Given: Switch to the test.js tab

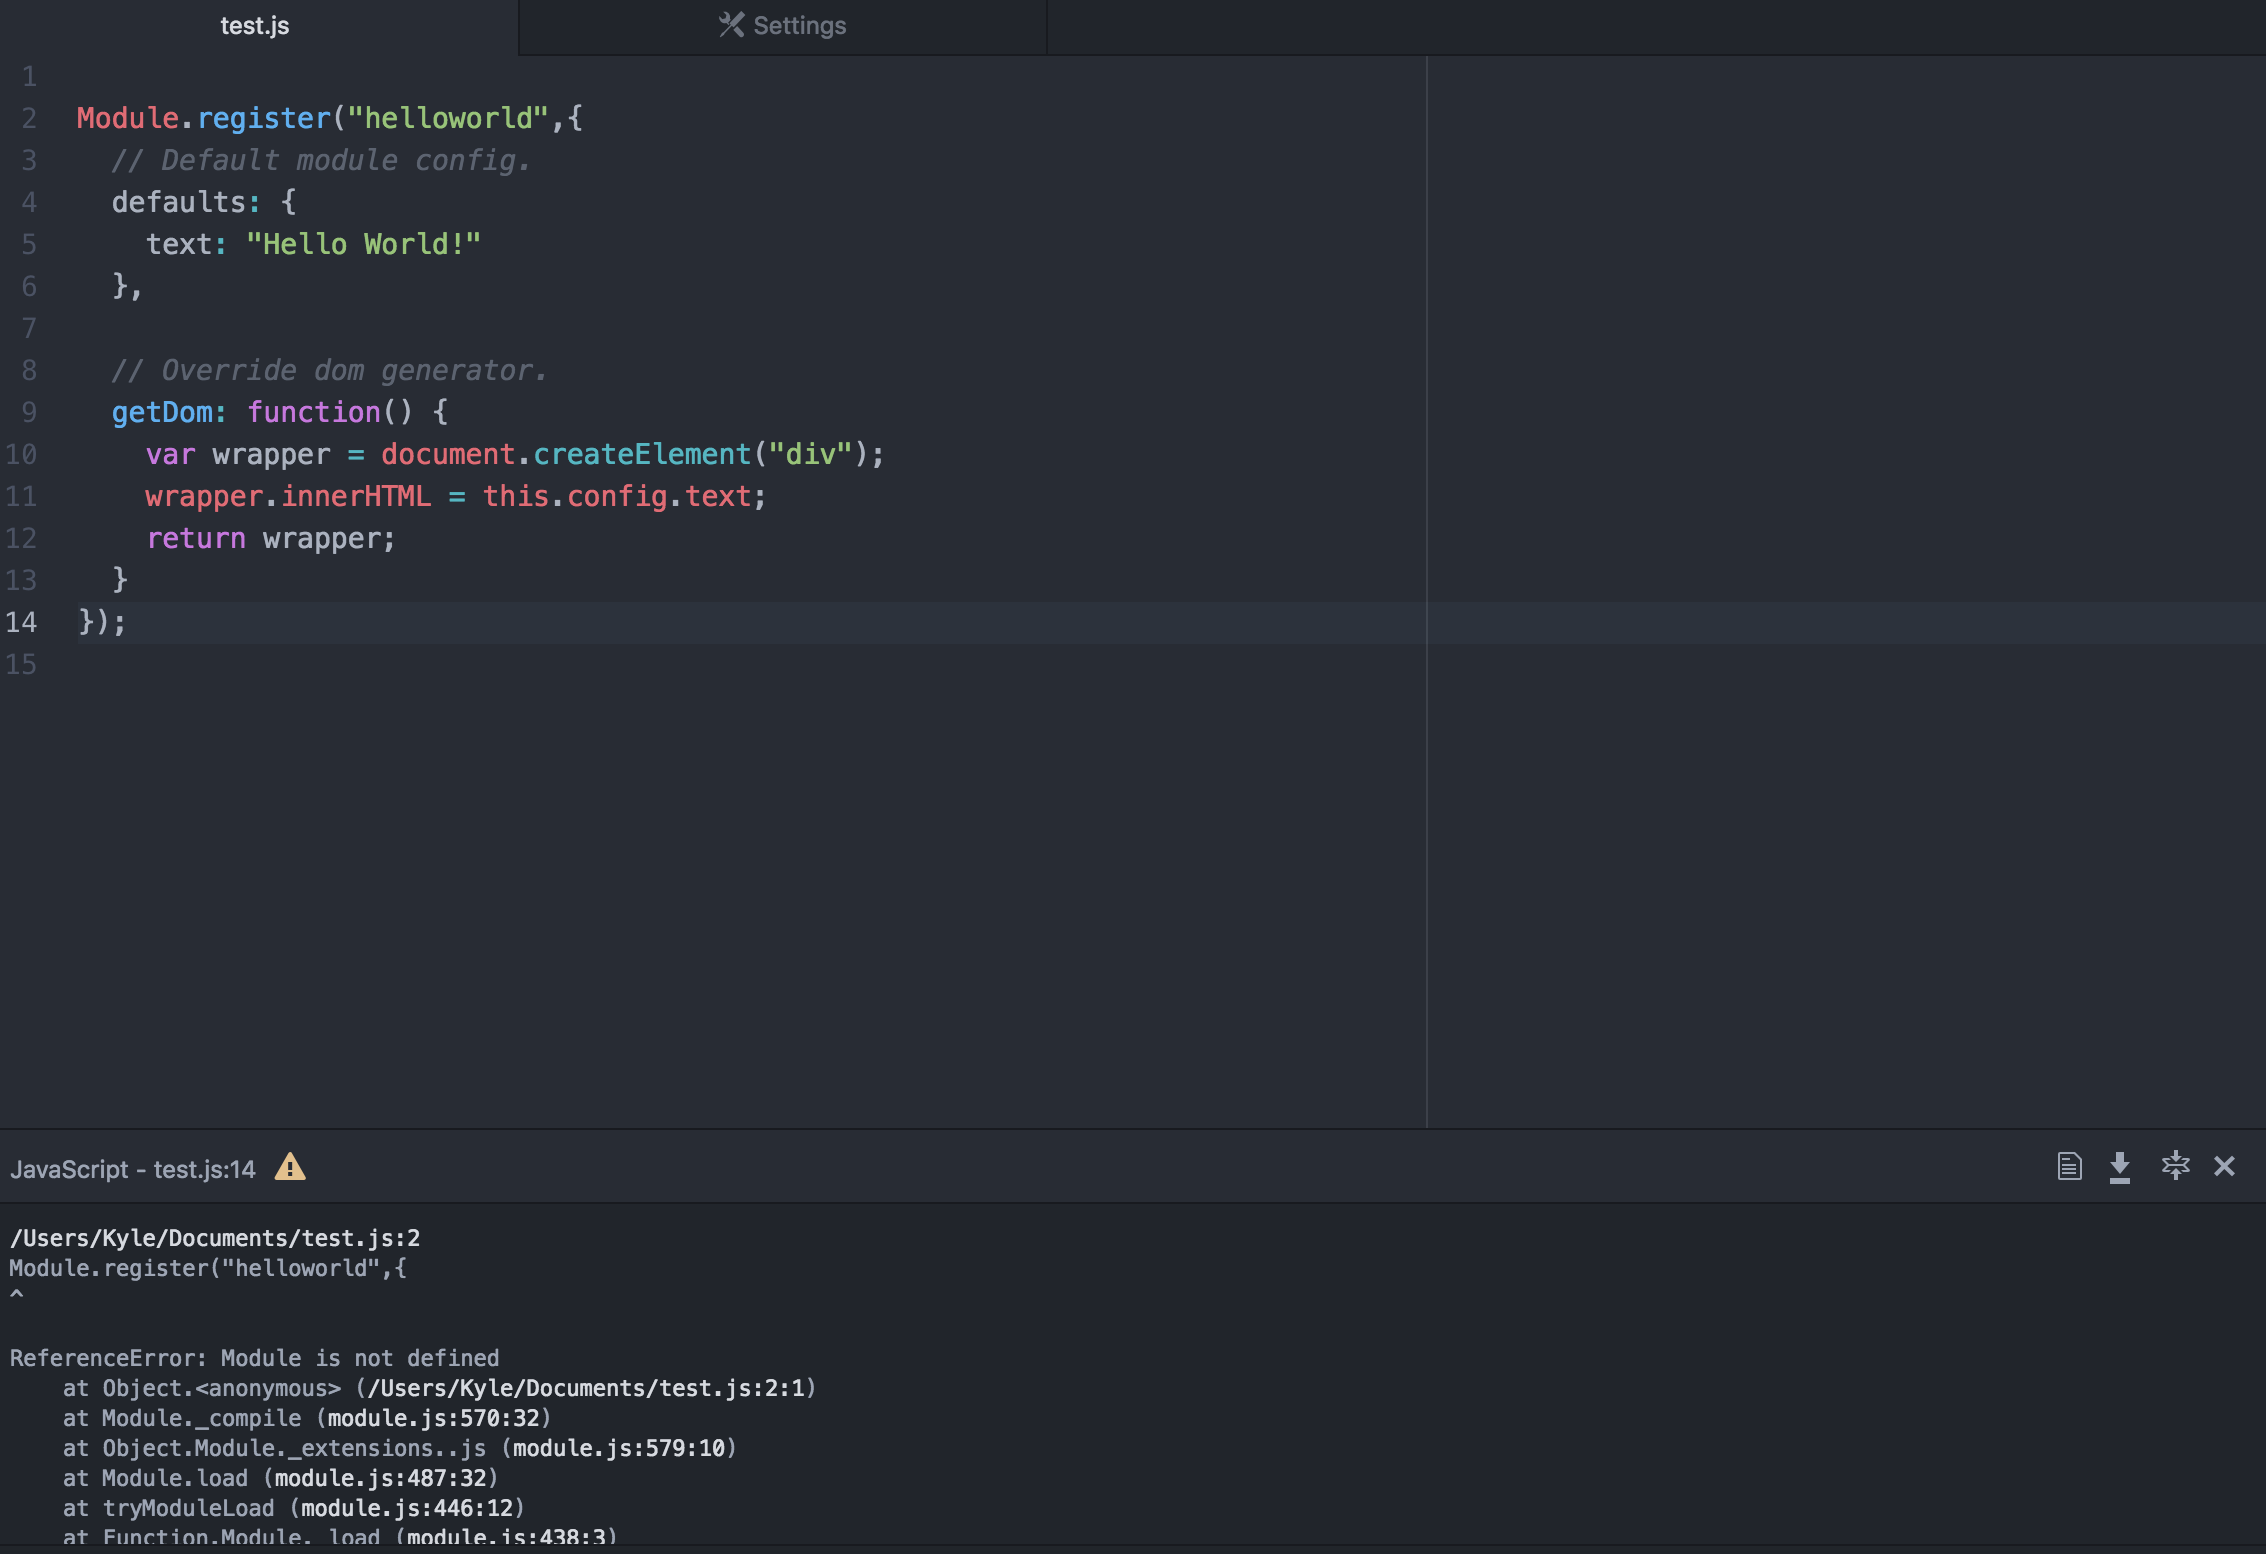Looking at the screenshot, I should coord(255,26).
